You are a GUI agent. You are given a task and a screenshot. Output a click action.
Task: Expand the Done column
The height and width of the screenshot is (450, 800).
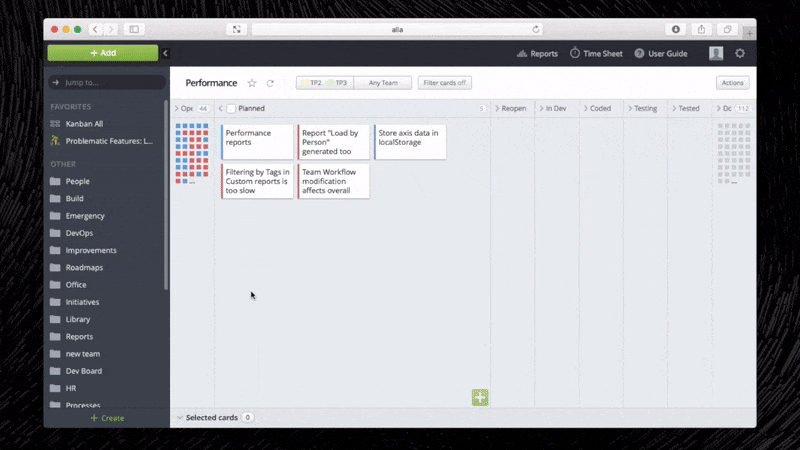(718, 108)
